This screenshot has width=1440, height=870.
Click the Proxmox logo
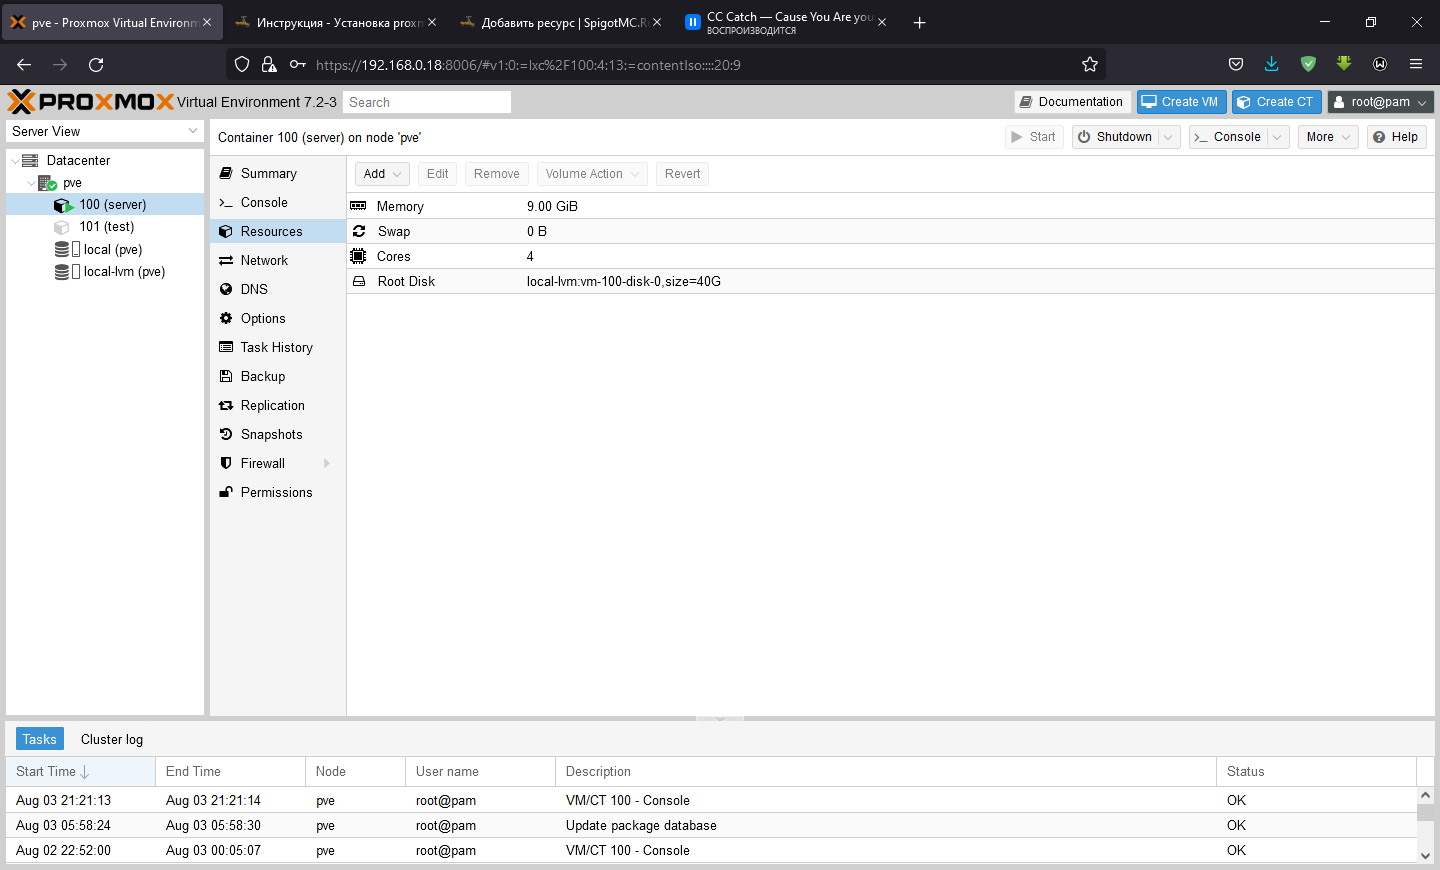[x=91, y=102]
